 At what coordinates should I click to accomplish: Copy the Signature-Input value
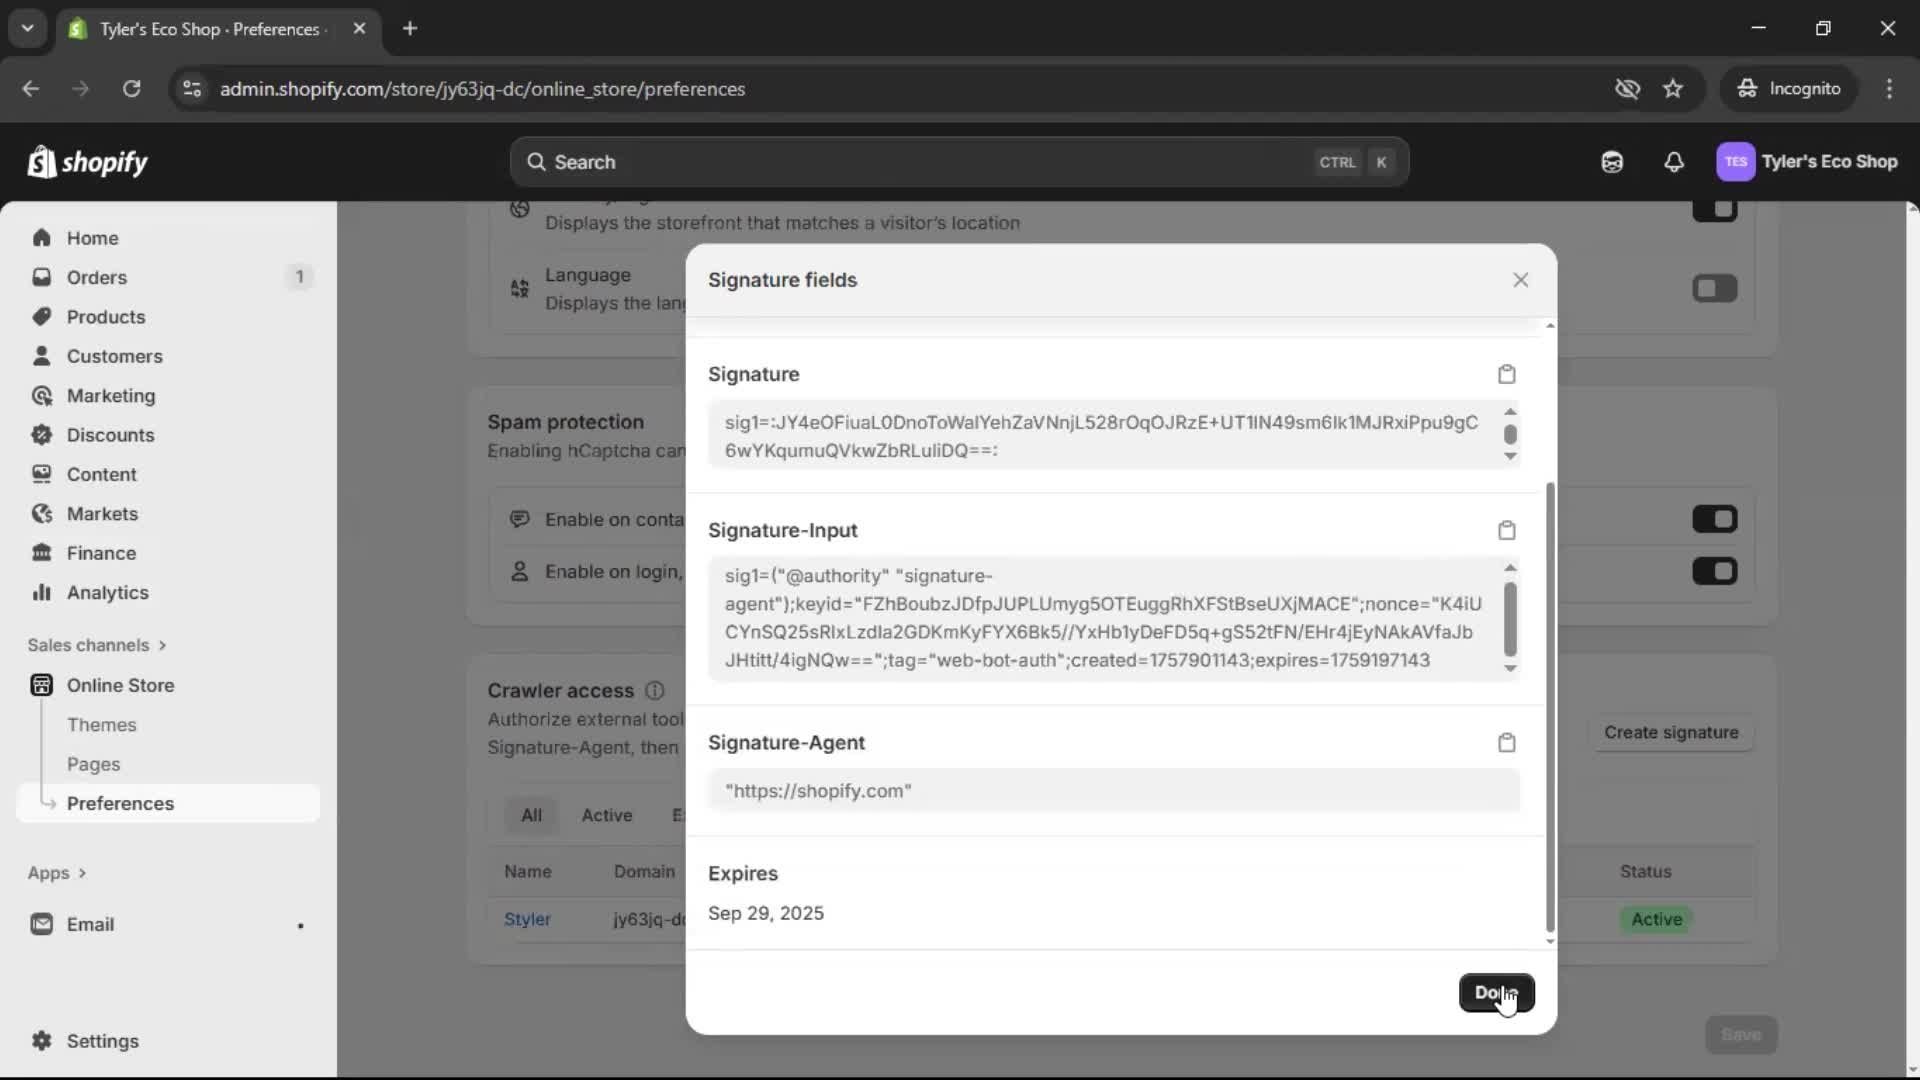point(1506,530)
